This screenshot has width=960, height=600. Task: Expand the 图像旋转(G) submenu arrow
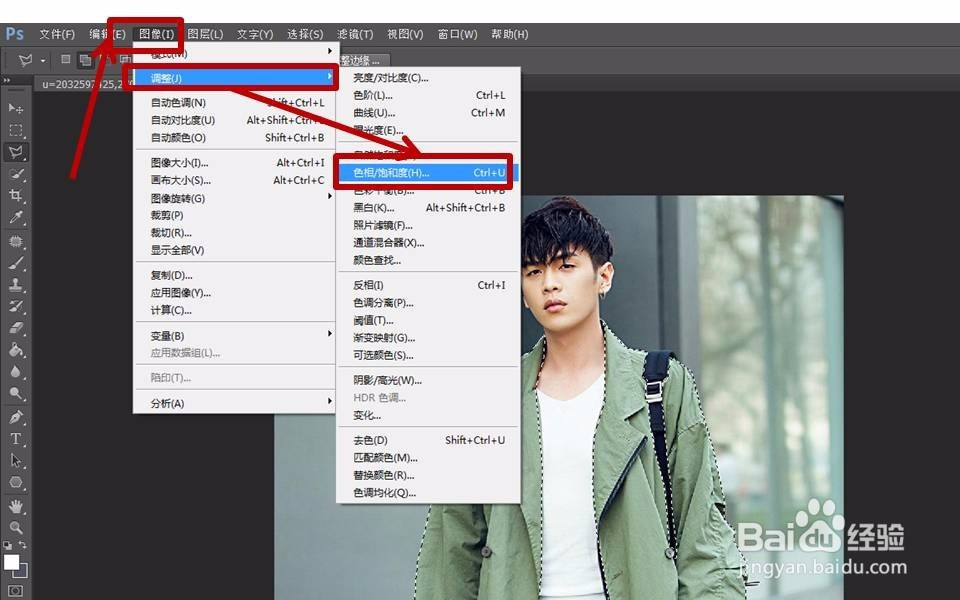[329, 197]
